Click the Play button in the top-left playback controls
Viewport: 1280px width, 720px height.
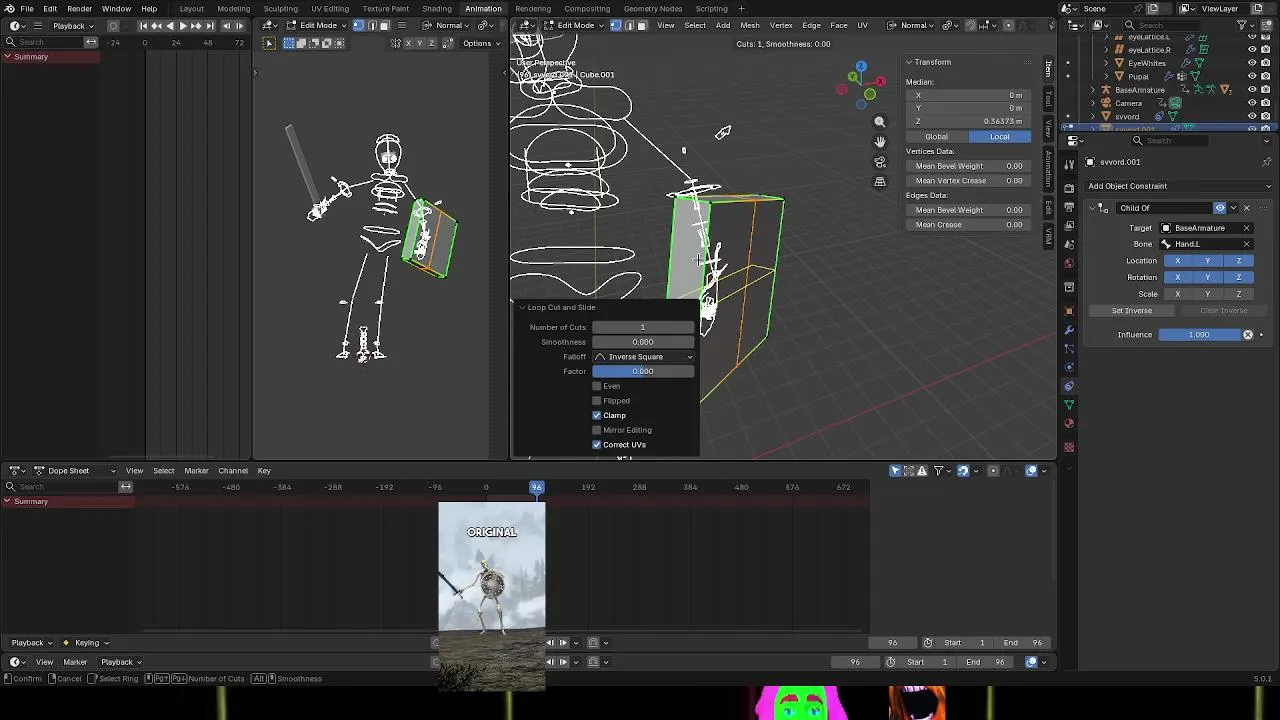click(183, 25)
